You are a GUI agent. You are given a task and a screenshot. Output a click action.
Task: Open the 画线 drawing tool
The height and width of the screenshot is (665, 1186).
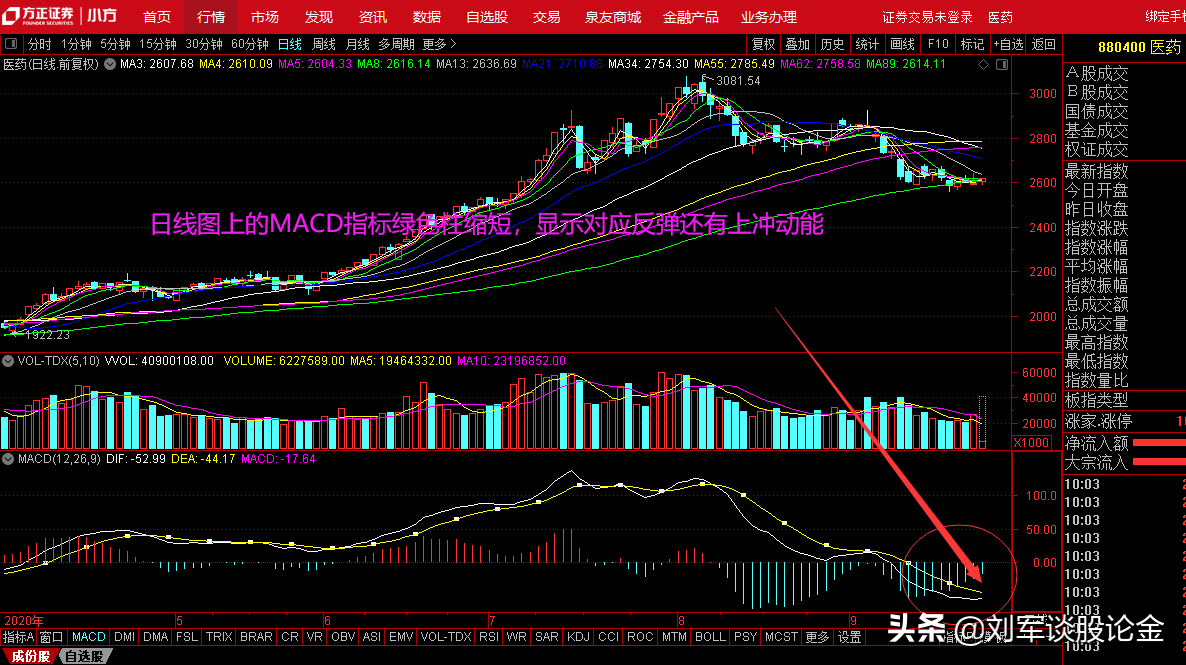click(x=902, y=45)
